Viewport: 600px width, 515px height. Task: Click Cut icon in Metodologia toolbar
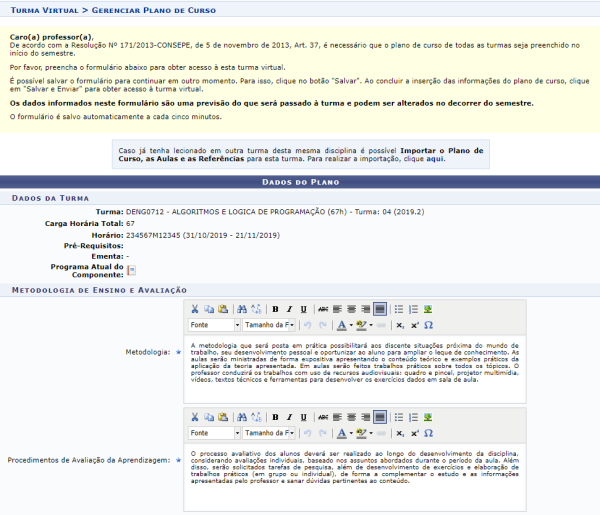195,309
